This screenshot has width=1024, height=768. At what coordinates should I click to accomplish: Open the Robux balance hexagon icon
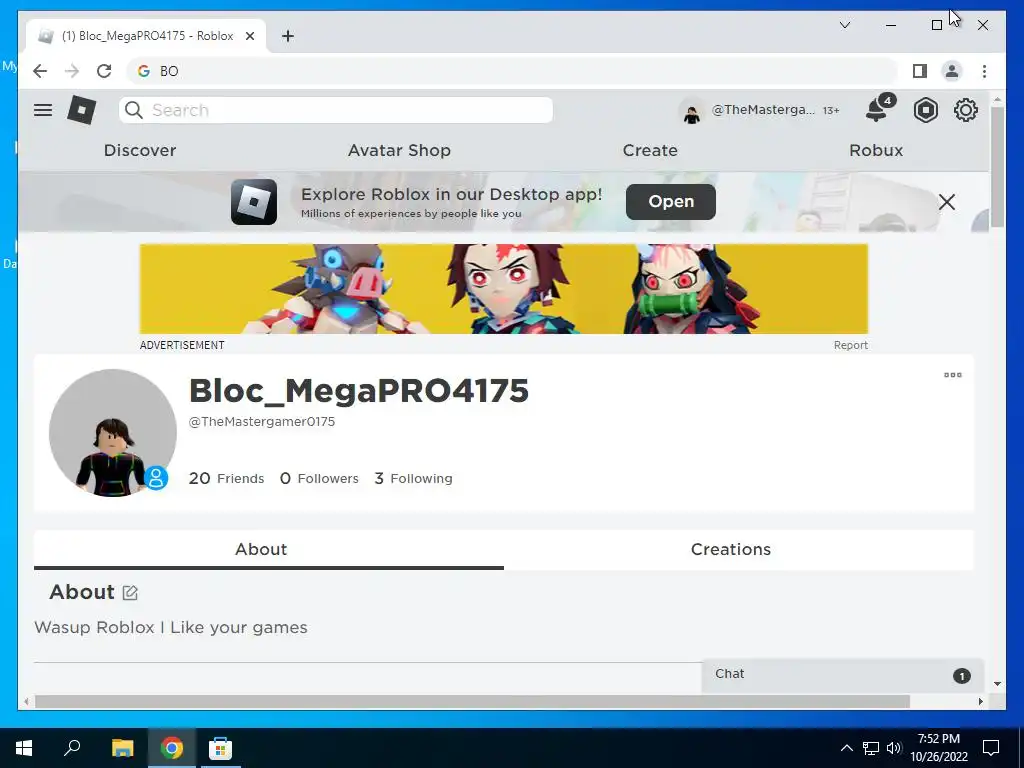coord(925,110)
